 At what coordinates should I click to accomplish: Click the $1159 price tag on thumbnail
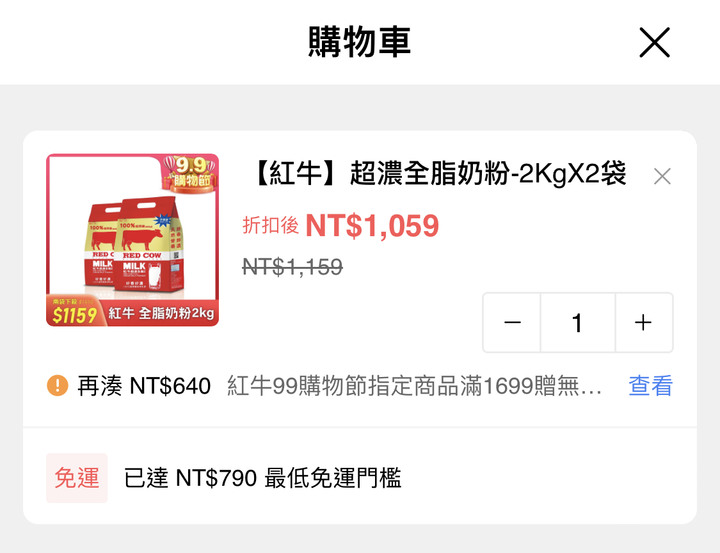point(74,315)
